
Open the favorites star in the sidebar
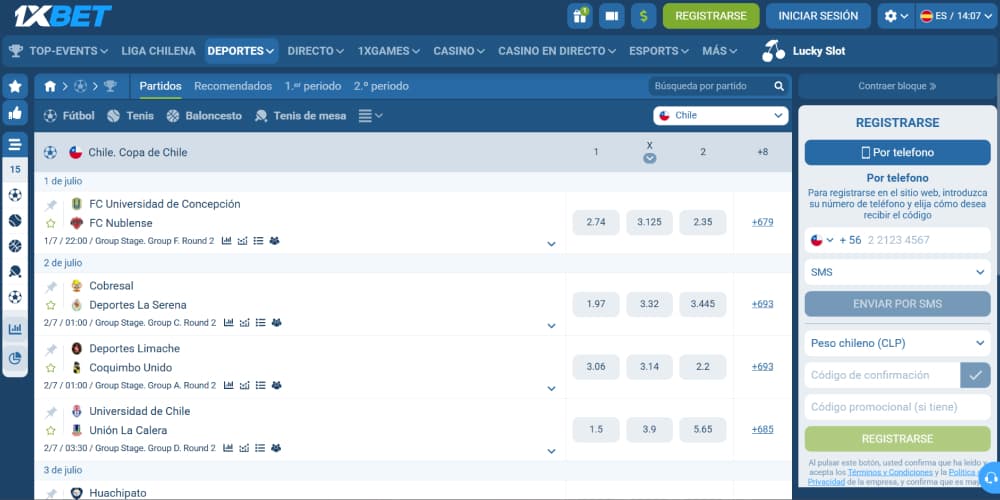point(15,86)
